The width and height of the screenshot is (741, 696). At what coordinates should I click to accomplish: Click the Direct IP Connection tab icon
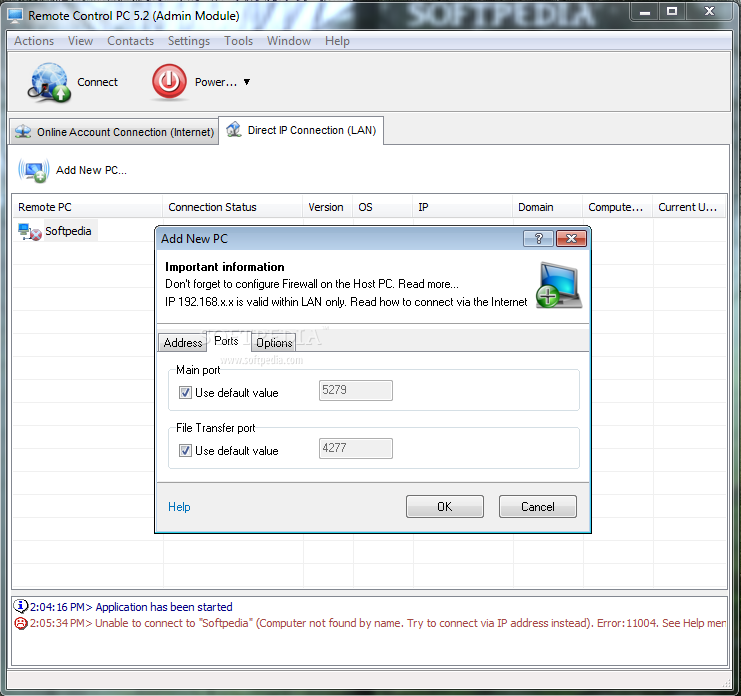(233, 129)
